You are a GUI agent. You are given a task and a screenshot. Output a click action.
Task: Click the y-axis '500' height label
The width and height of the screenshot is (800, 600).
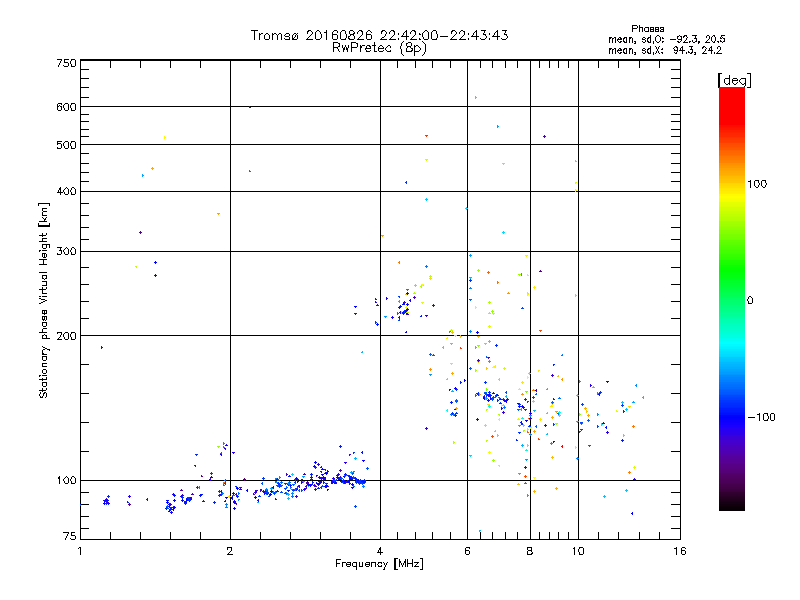click(66, 145)
